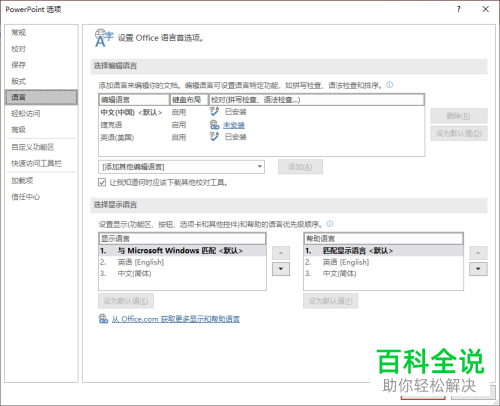Open the 轻松访问 options category
500x406 pixels.
pos(41,113)
